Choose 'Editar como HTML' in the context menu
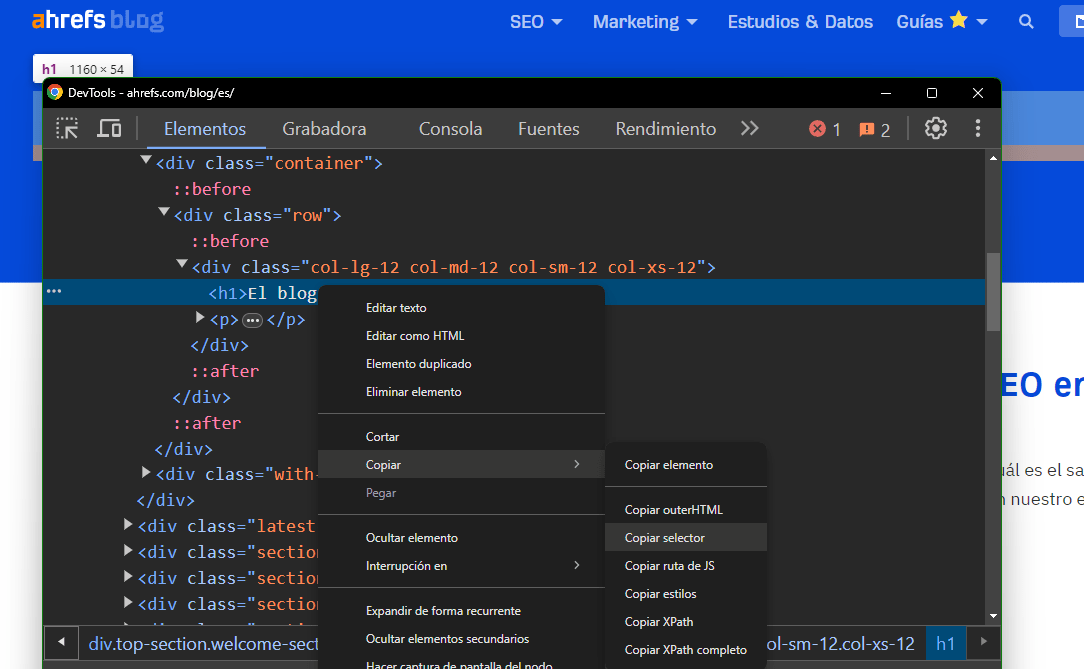Viewport: 1084px width, 669px height. (x=416, y=336)
